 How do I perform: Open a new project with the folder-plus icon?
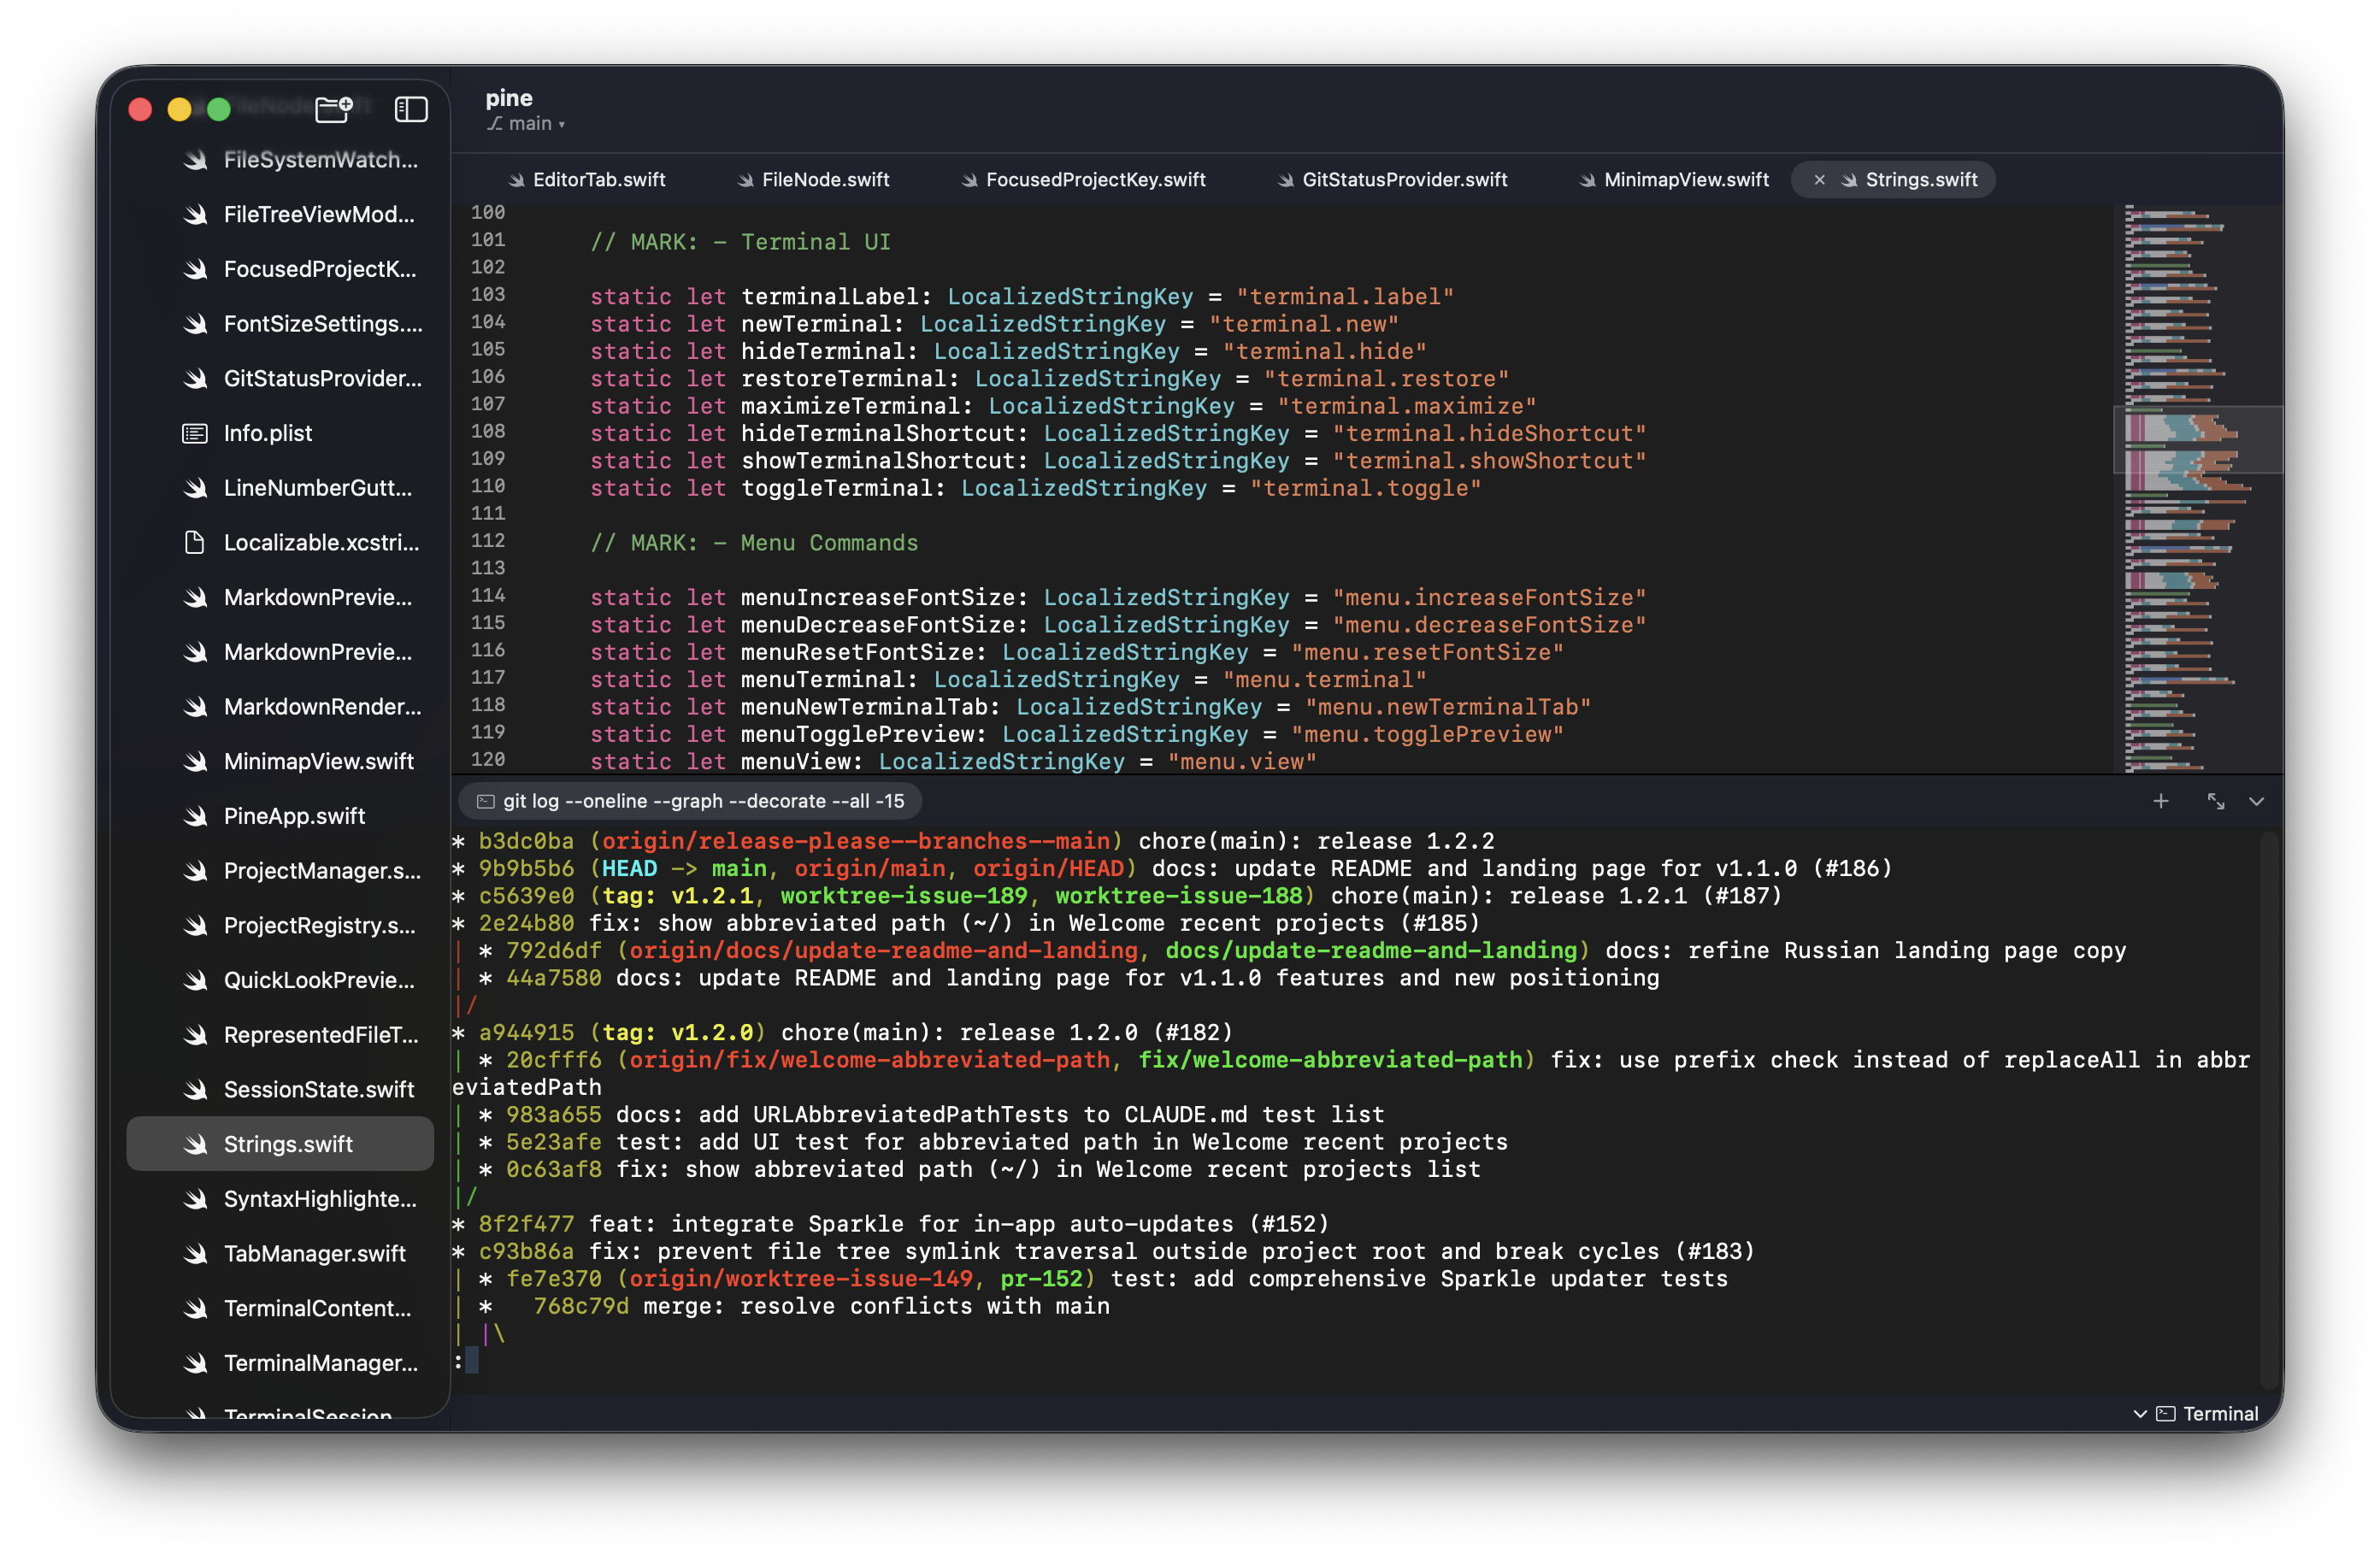click(333, 109)
